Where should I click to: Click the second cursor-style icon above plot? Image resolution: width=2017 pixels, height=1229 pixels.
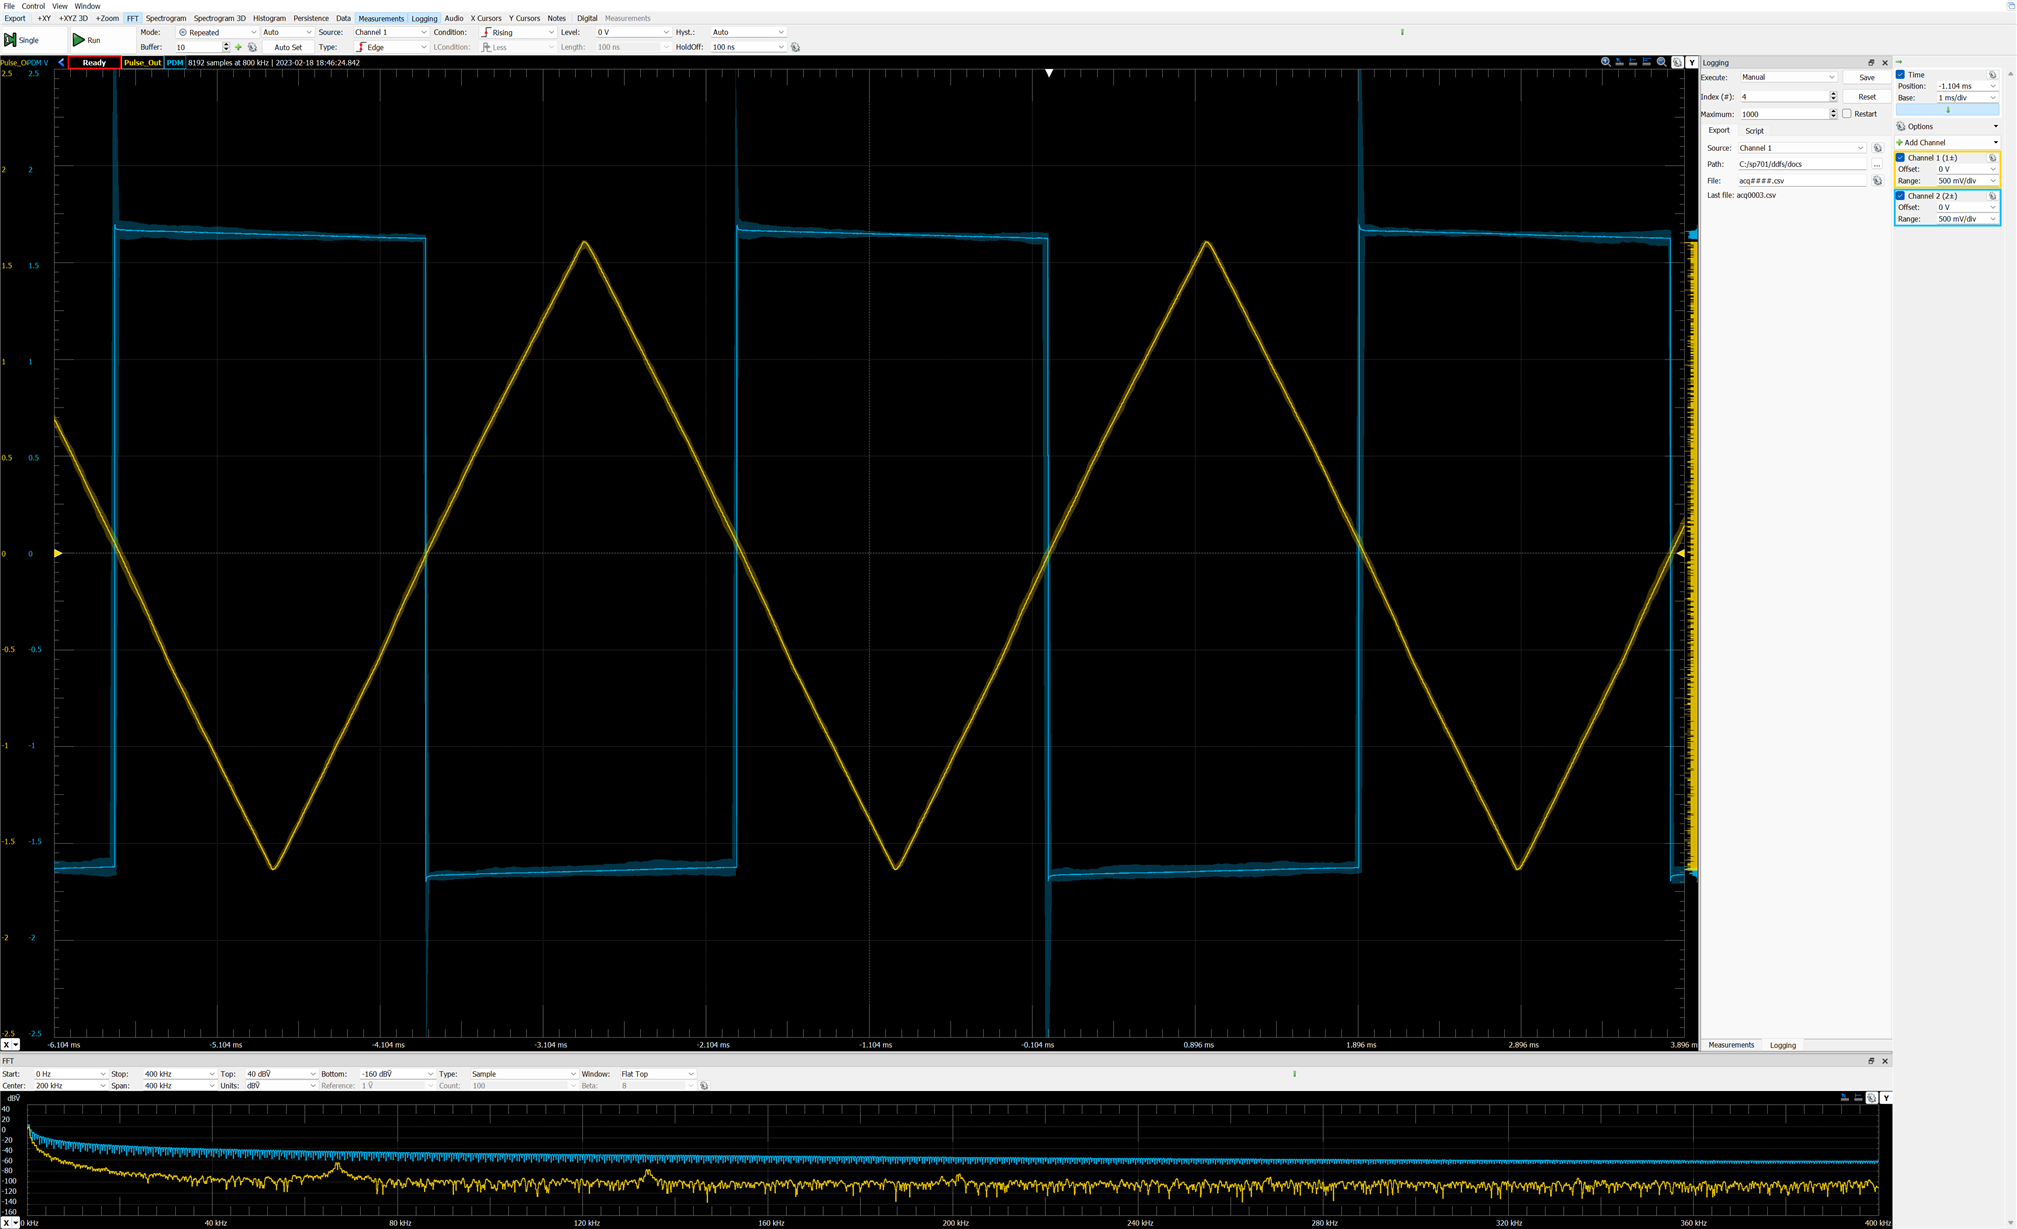pyautogui.click(x=1619, y=62)
